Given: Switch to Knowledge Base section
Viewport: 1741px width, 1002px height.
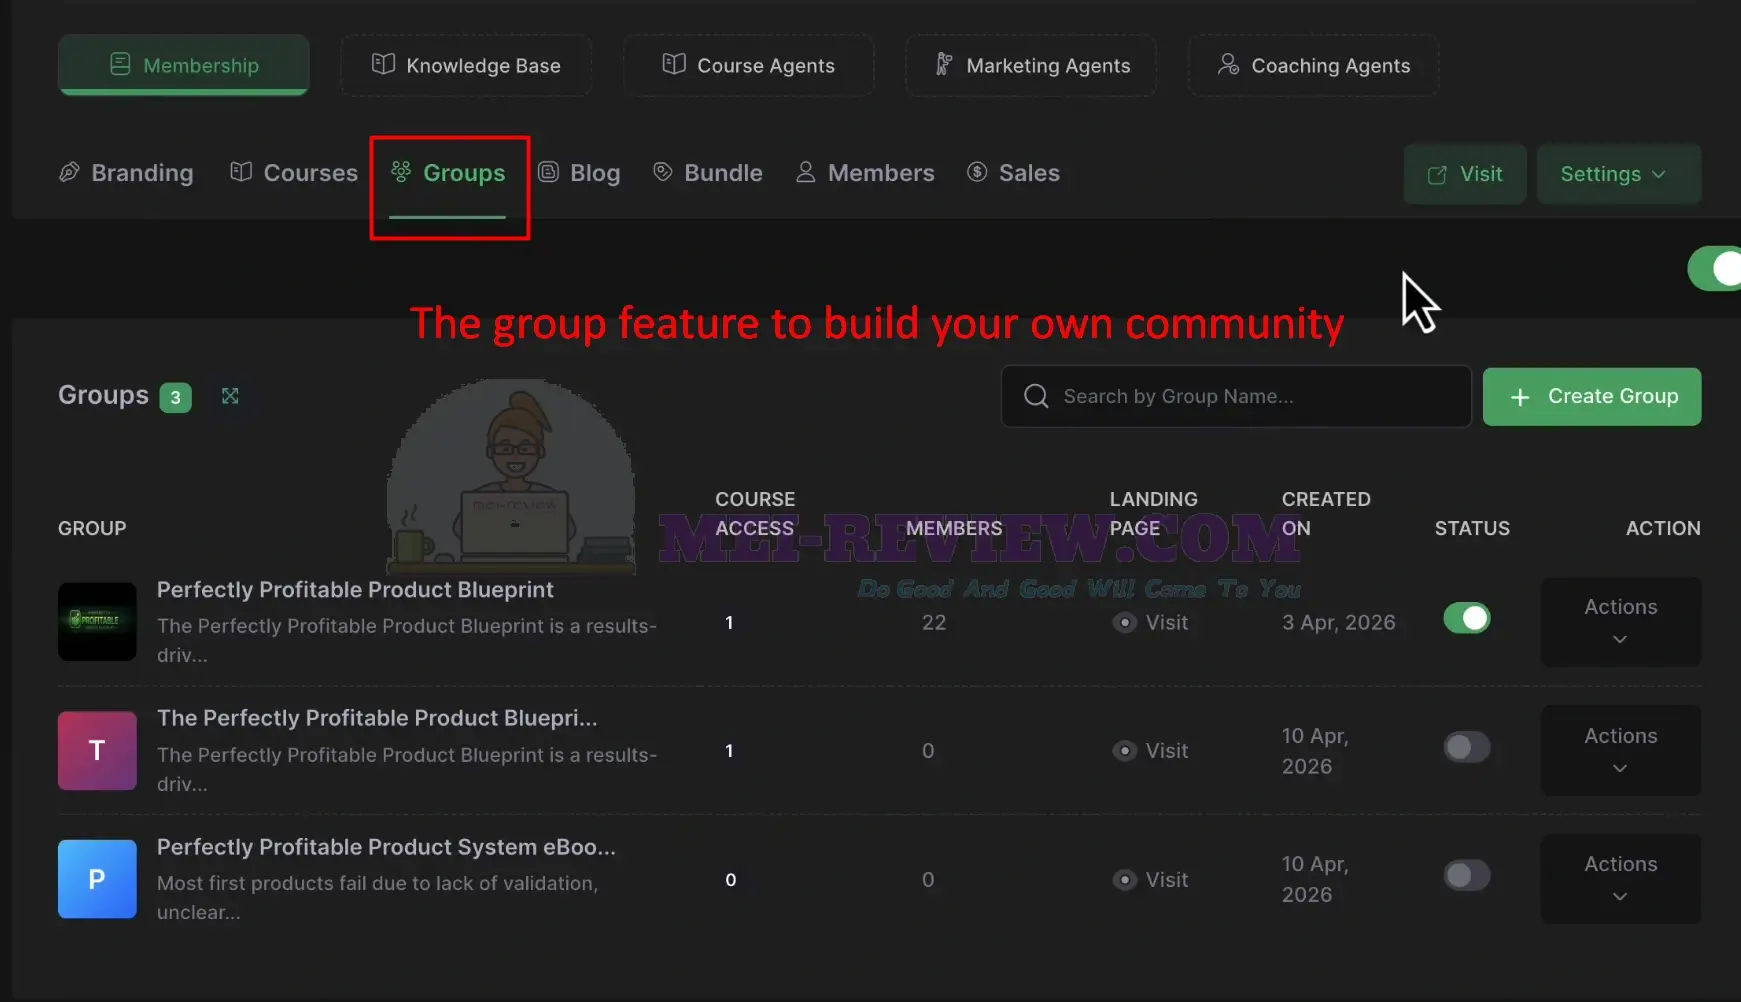Looking at the screenshot, I should tap(466, 65).
